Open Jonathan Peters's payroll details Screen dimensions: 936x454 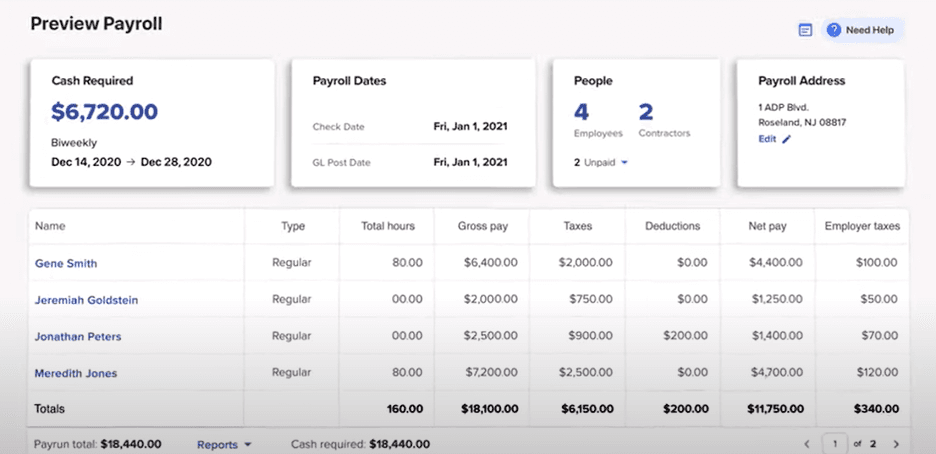78,336
